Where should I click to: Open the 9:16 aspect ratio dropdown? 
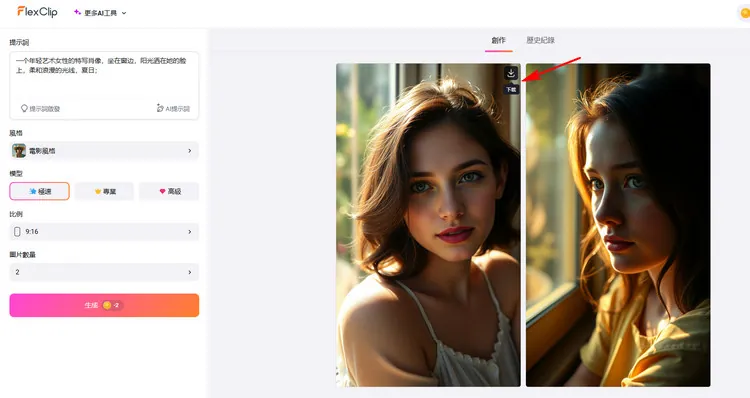(104, 232)
